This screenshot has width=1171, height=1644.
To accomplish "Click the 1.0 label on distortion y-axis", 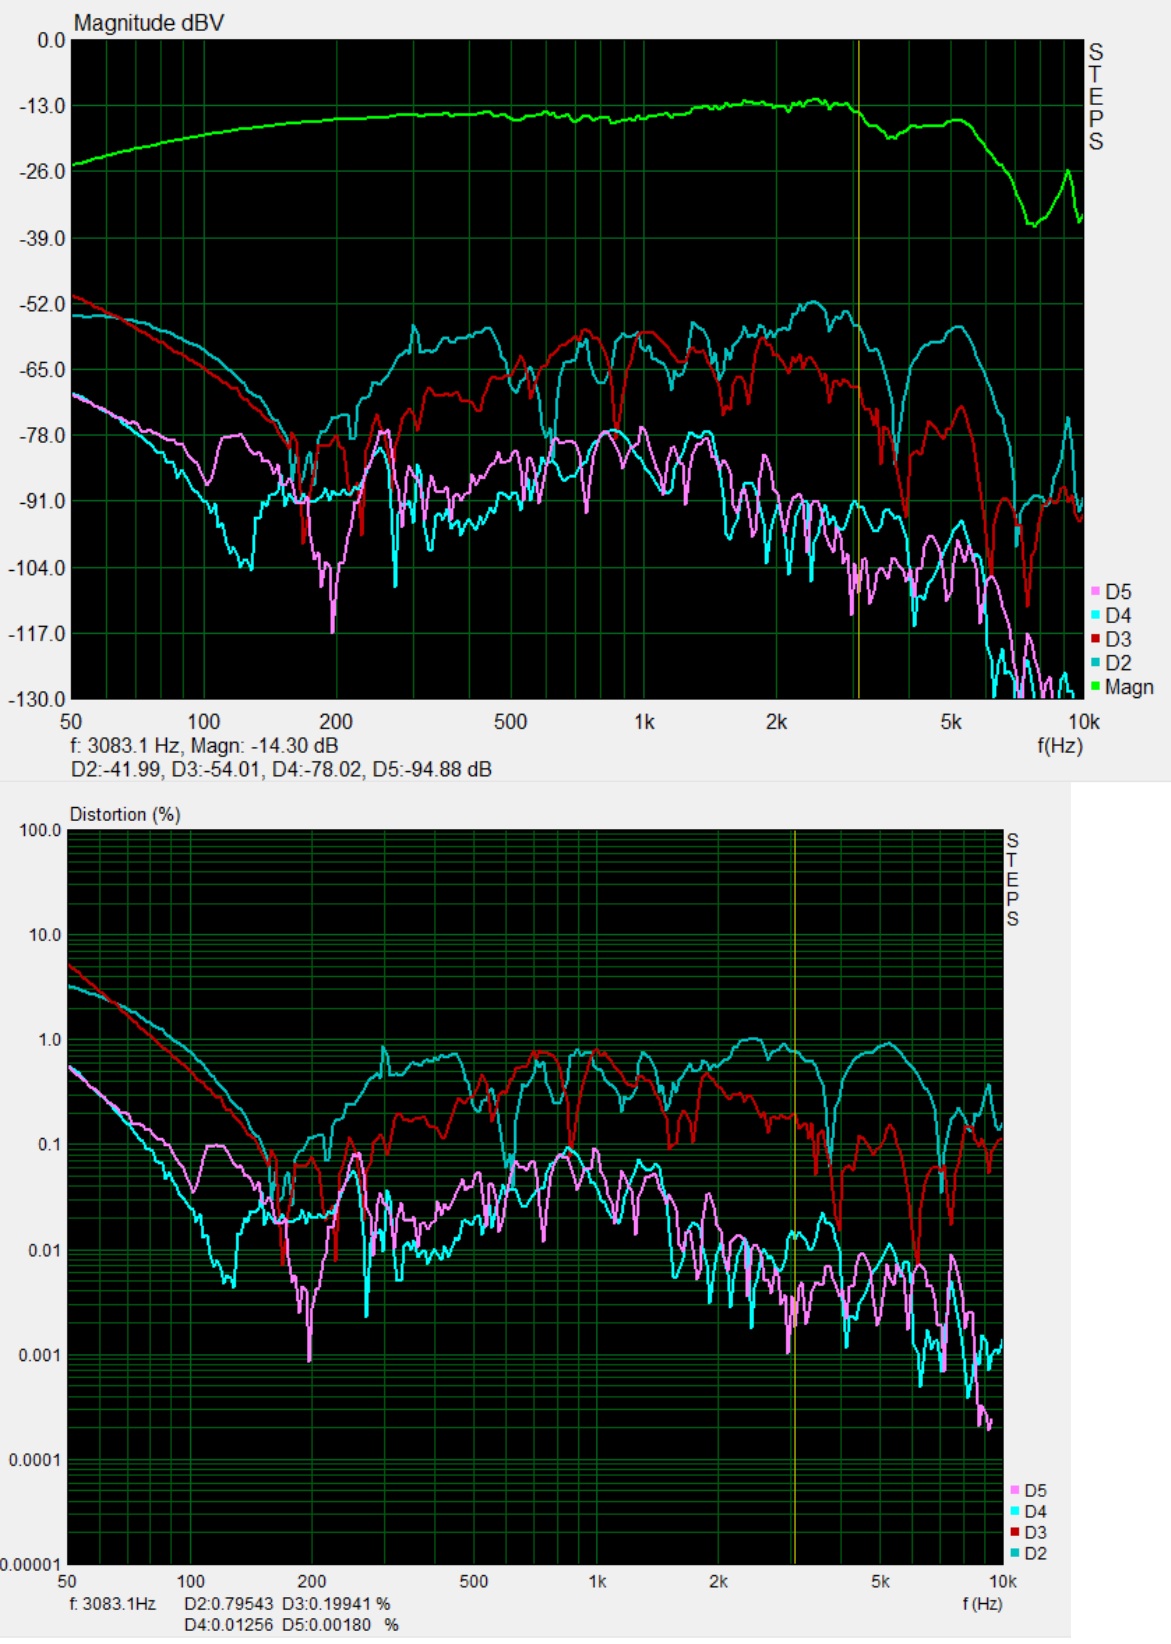I will click(x=50, y=1041).
